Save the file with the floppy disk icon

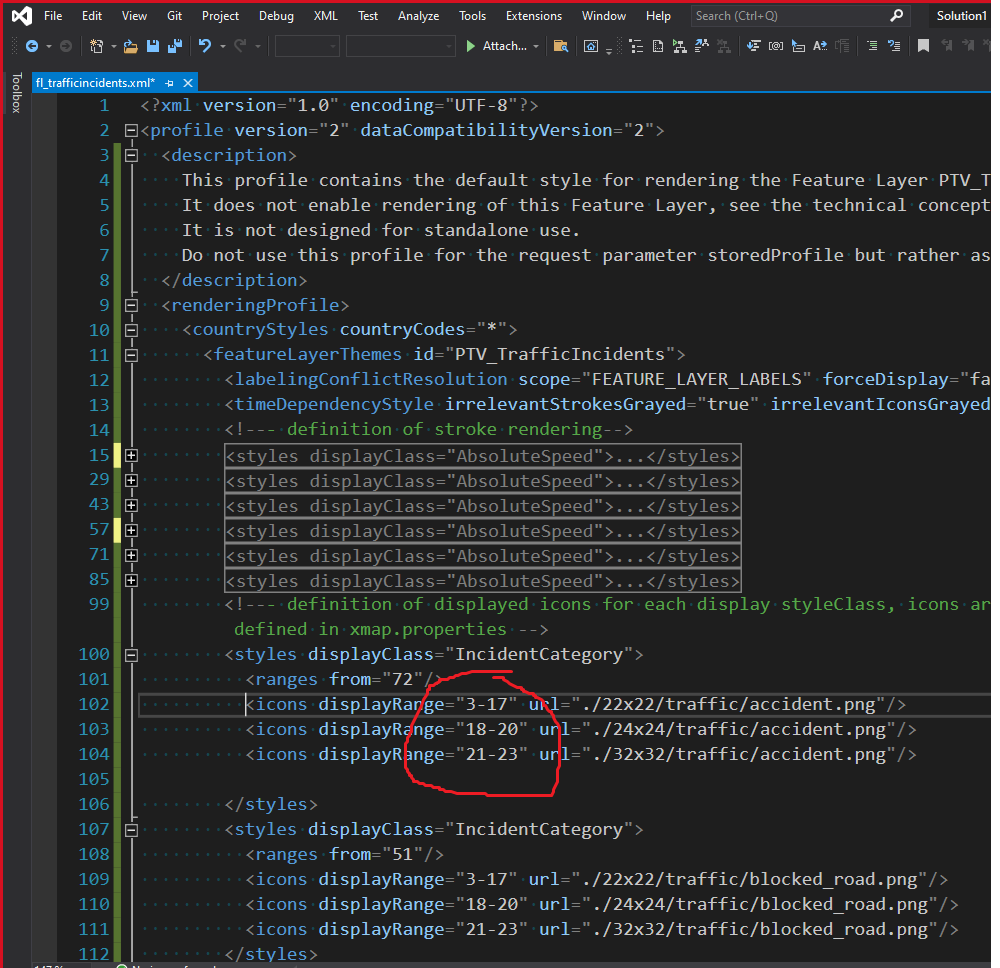pos(152,46)
